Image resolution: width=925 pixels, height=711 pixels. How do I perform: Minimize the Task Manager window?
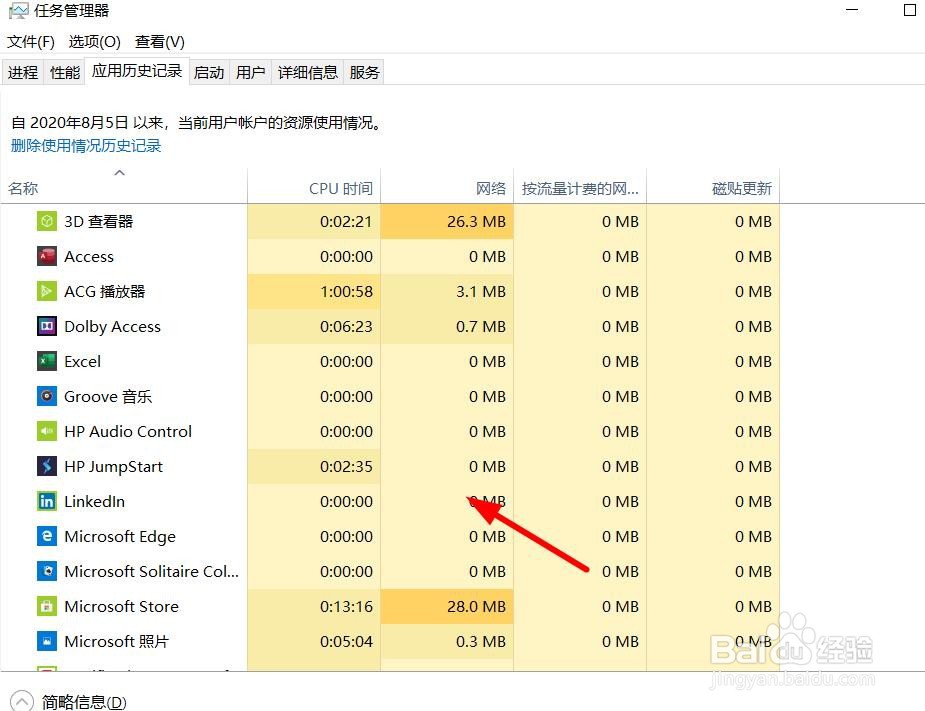(x=852, y=9)
